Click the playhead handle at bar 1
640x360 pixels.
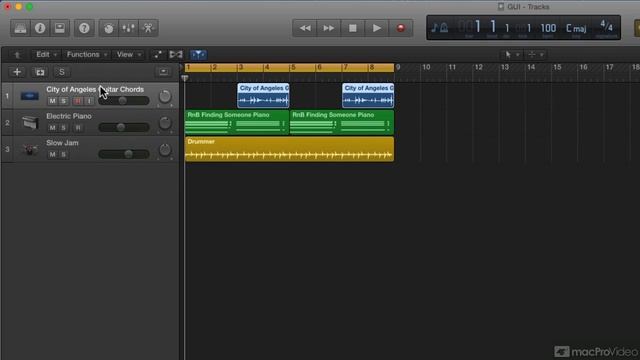pos(185,78)
